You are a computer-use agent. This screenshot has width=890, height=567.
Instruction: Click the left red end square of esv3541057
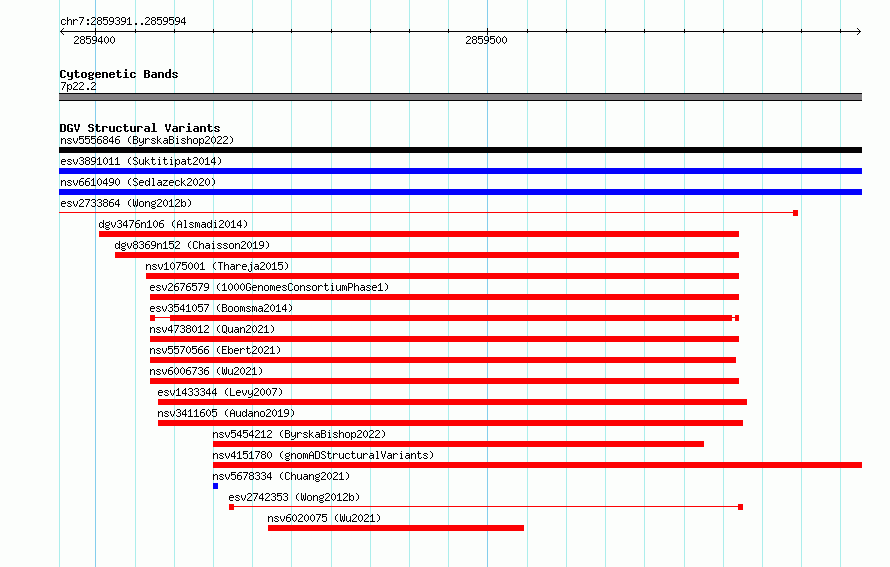coord(153,318)
